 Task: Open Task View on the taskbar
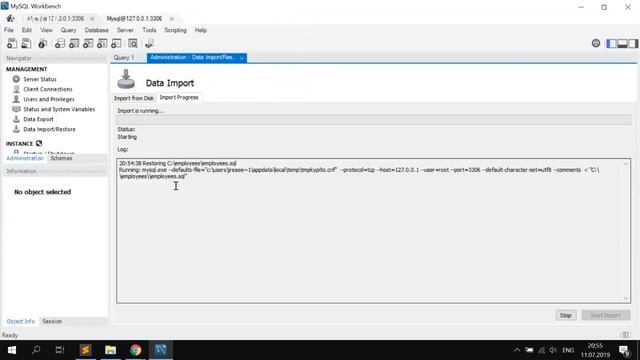point(60,350)
